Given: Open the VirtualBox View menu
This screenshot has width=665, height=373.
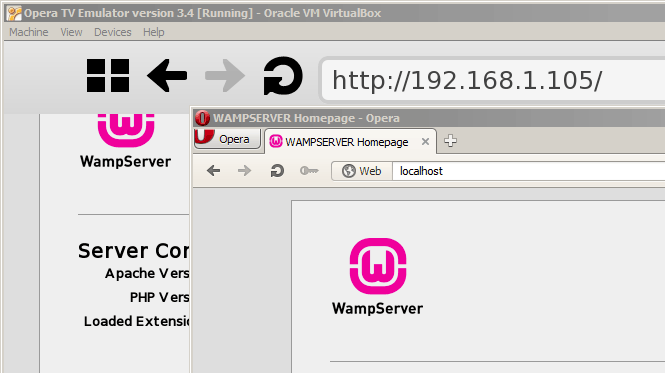Looking at the screenshot, I should click(71, 32).
